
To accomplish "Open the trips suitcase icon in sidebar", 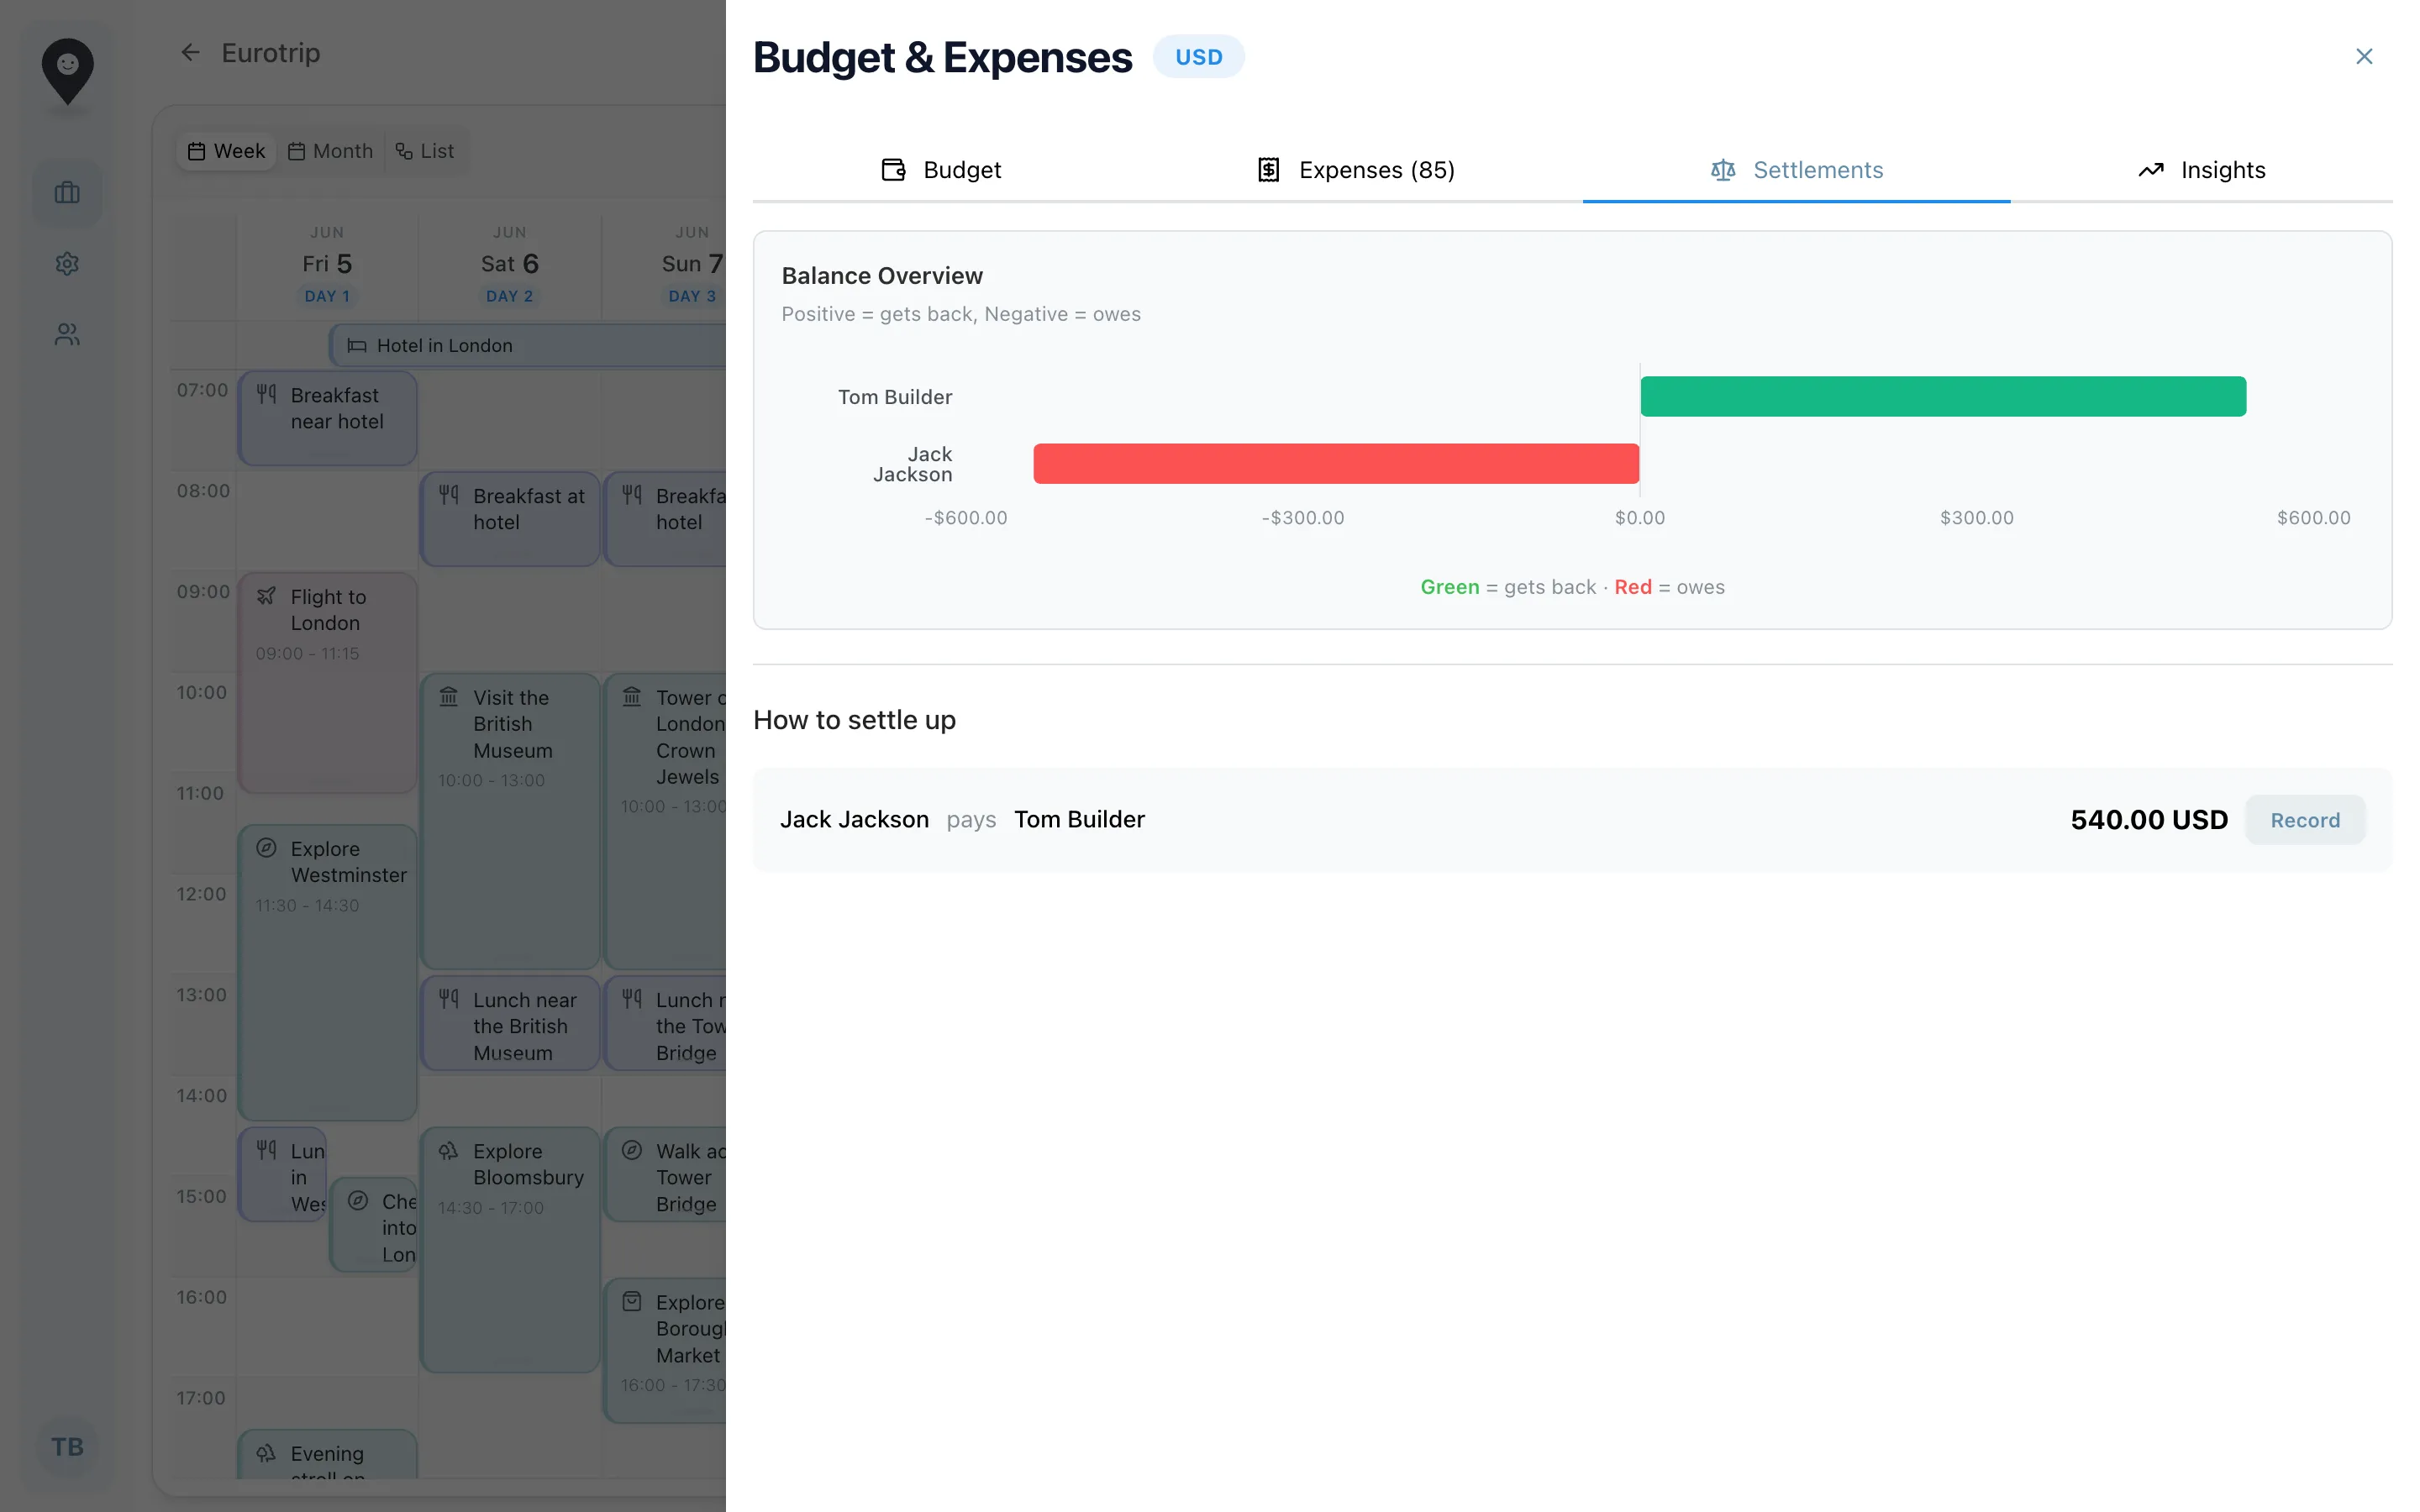I will point(67,193).
